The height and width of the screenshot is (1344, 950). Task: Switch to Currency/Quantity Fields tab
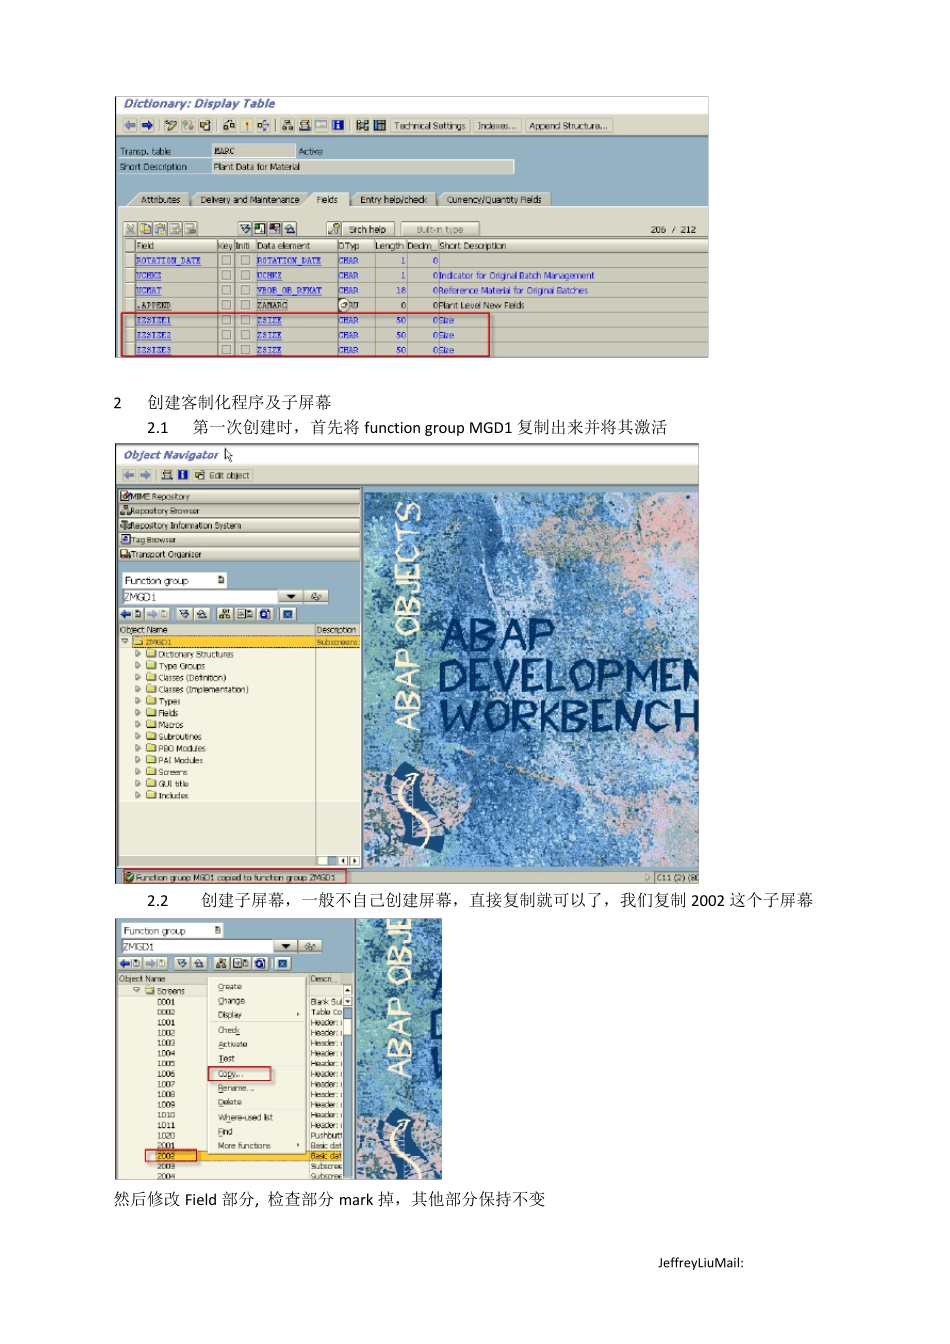pyautogui.click(x=493, y=200)
